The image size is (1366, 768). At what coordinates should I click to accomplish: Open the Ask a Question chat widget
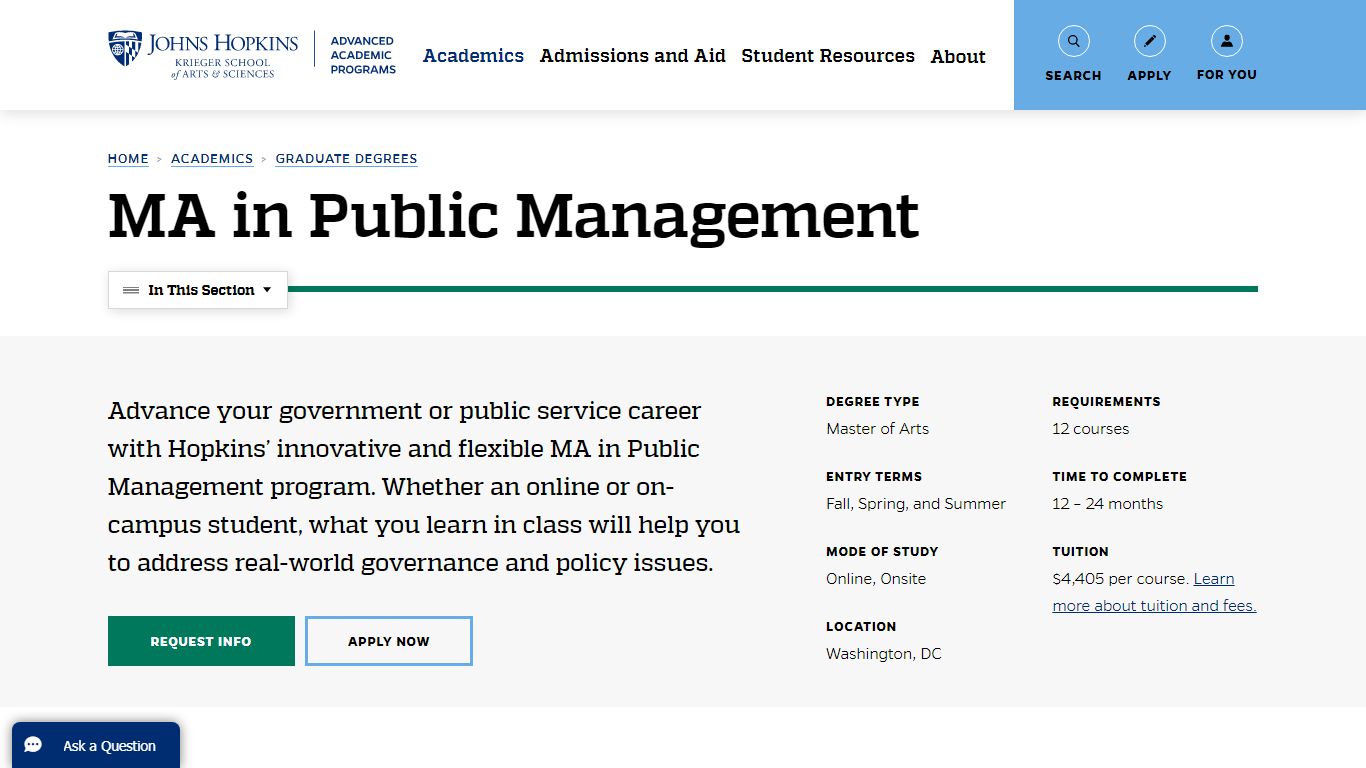click(96, 745)
